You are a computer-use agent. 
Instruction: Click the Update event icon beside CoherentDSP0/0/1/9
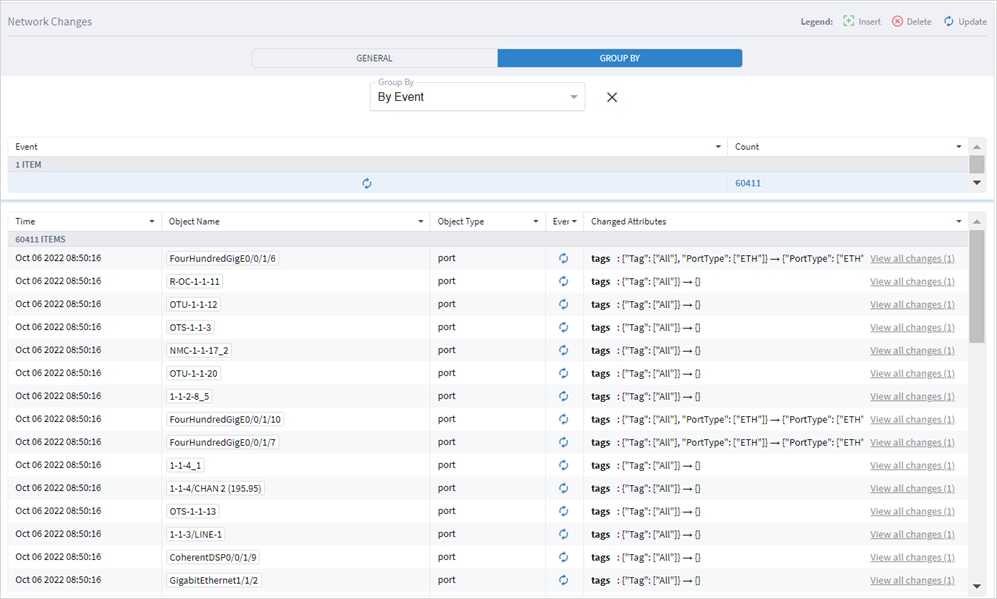point(563,557)
